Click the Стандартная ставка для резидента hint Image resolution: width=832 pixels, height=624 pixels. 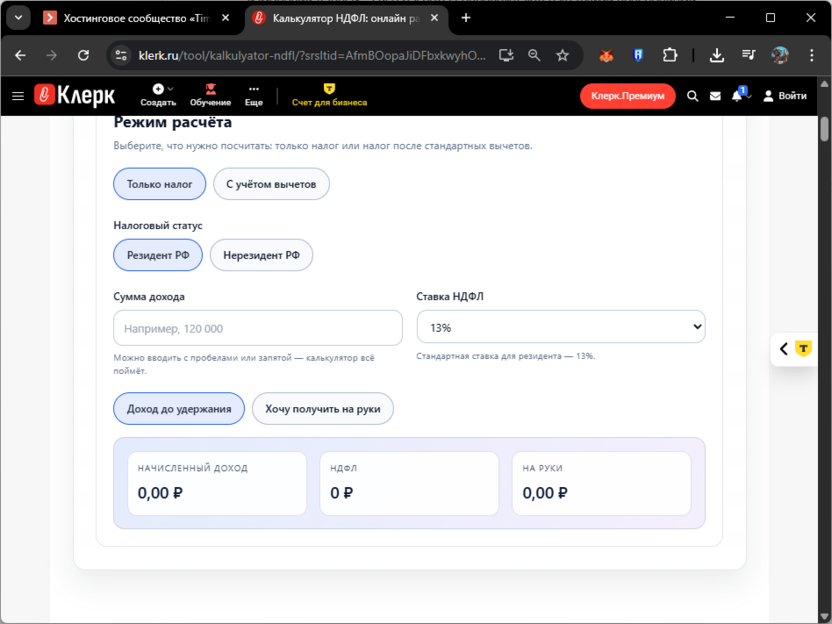[x=506, y=356]
